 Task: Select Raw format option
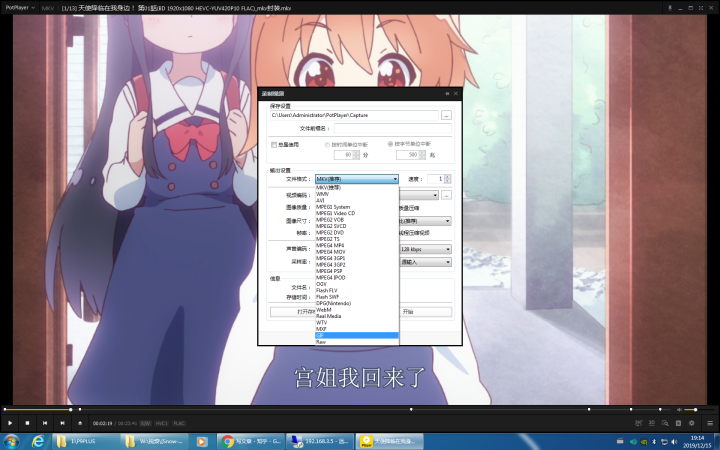tap(357, 342)
